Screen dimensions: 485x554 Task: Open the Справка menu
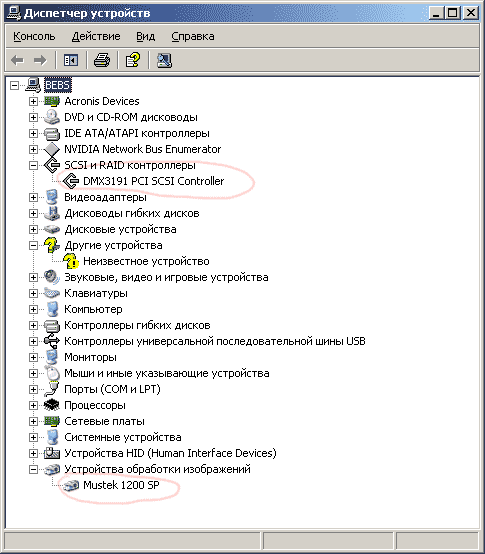tap(193, 36)
